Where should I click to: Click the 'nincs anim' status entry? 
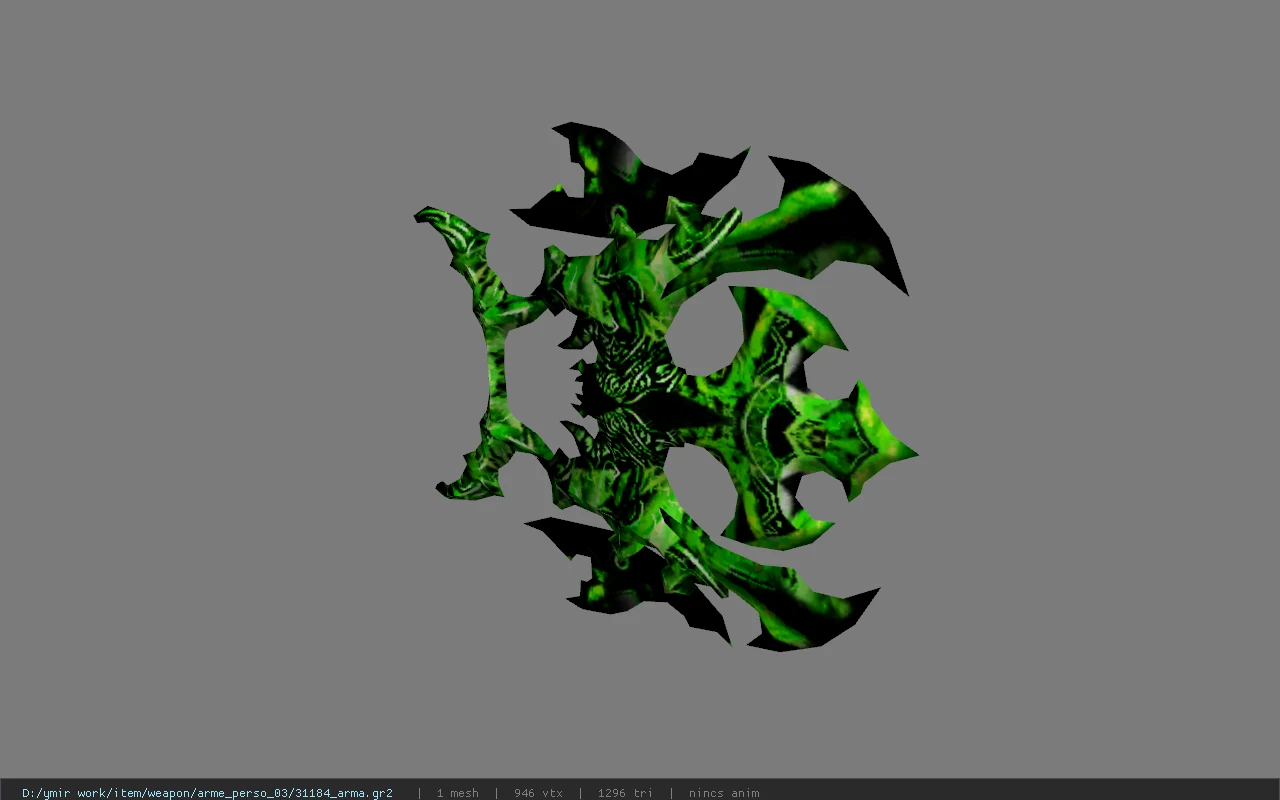tap(724, 793)
